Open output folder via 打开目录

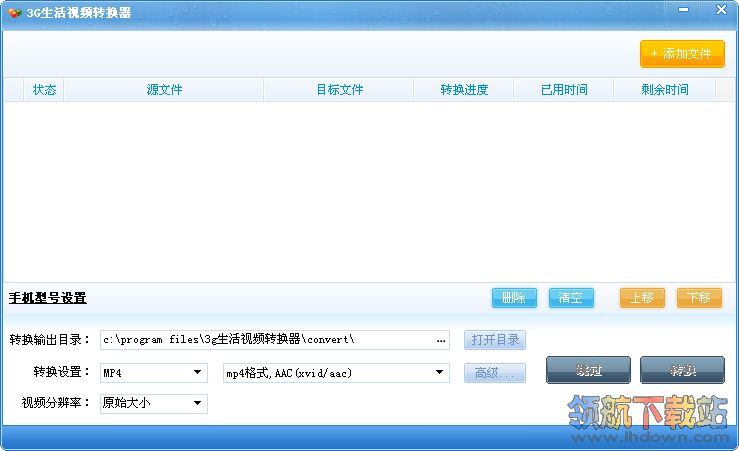[x=495, y=340]
